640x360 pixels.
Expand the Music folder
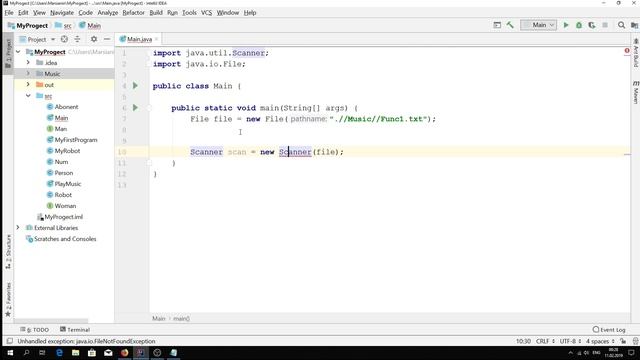28,73
